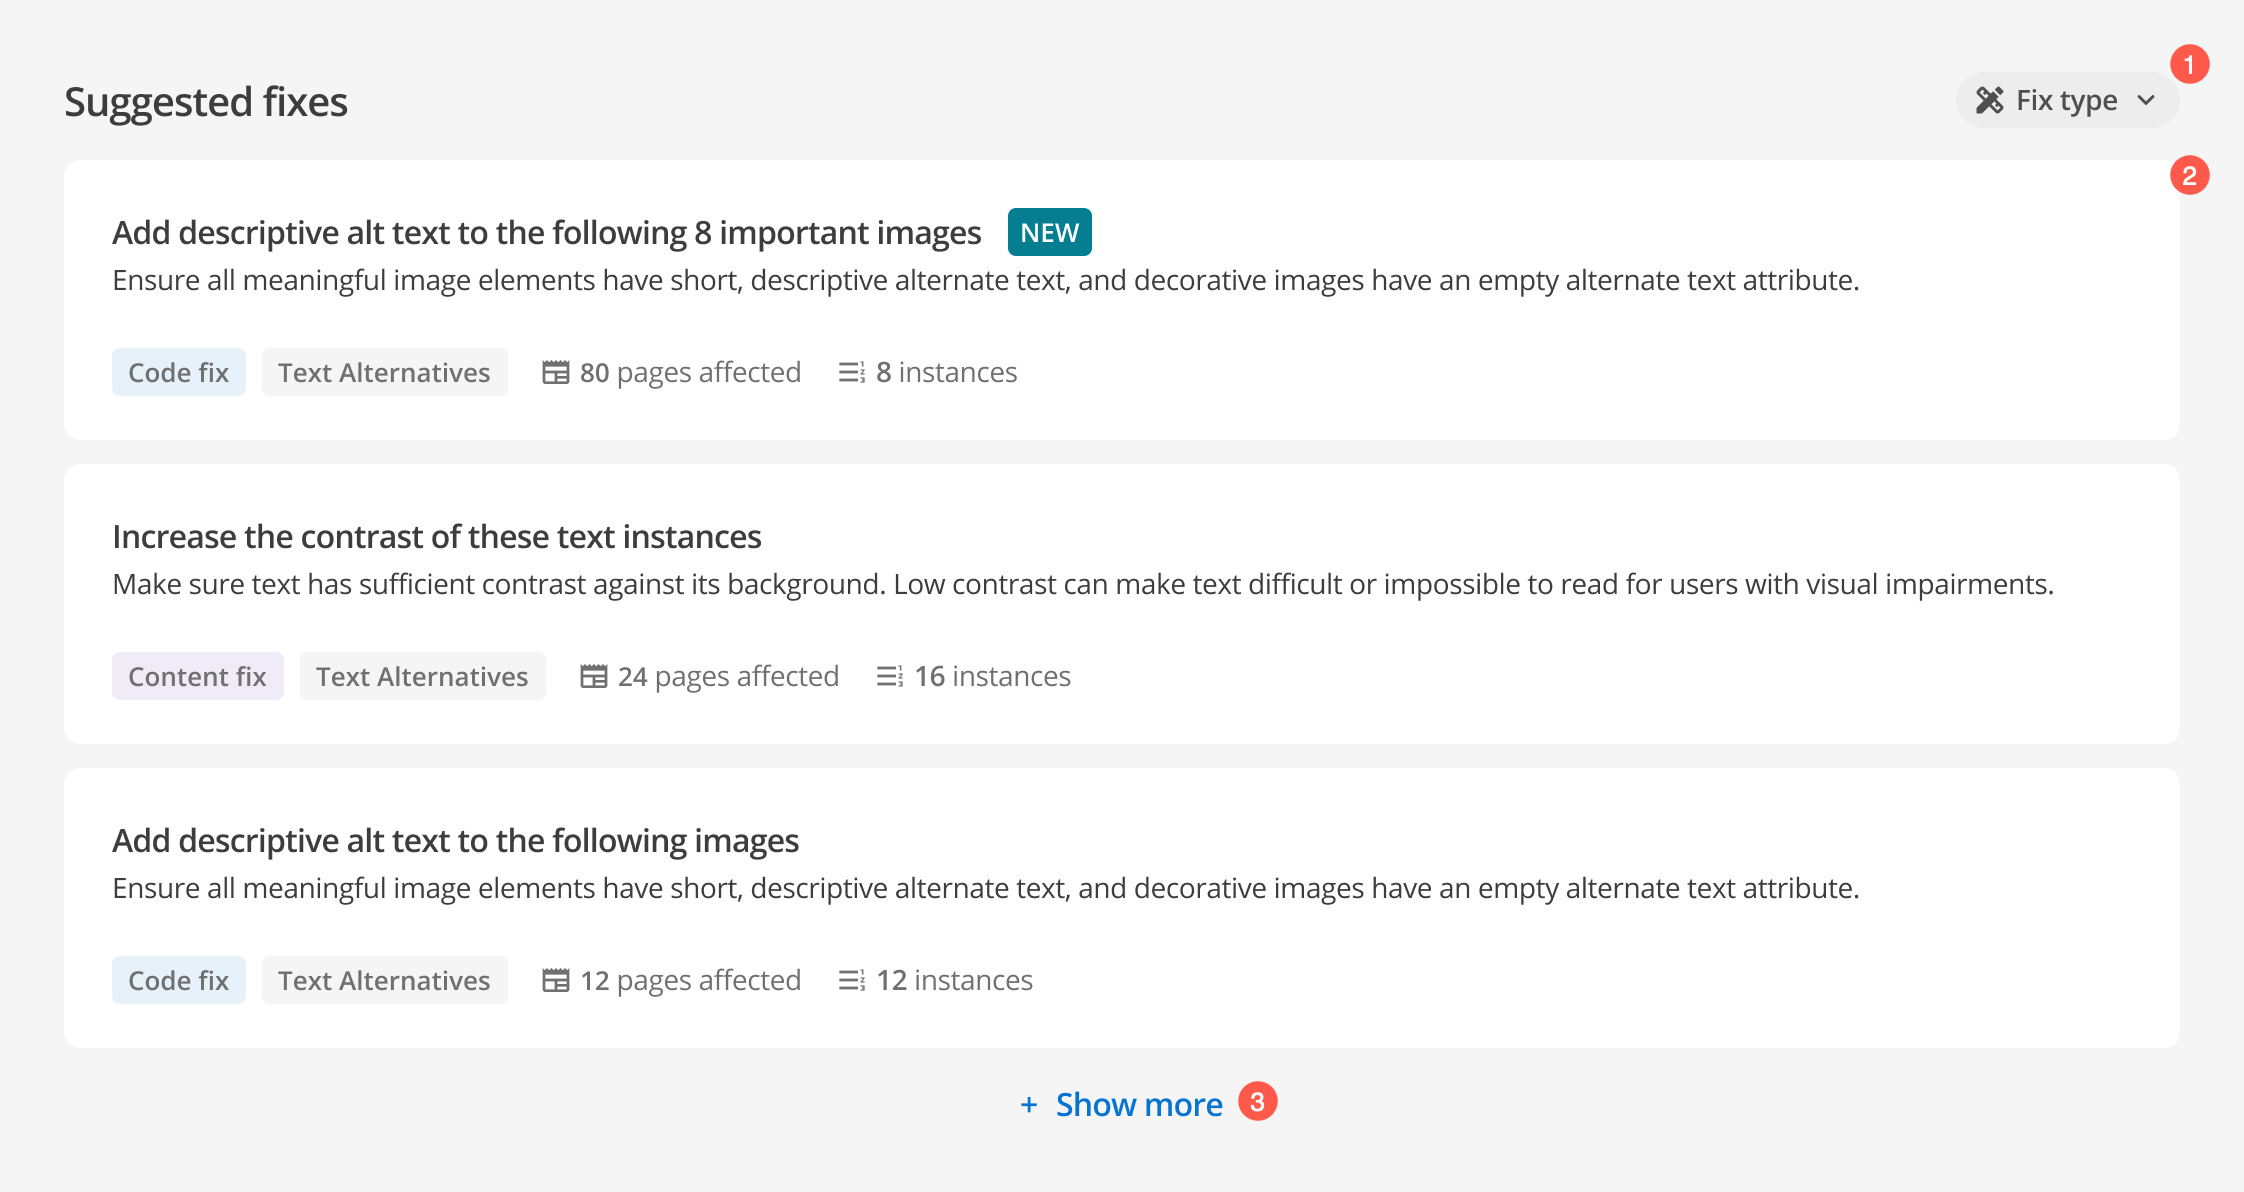2244x1192 pixels.
Task: Click Code fix tag on first card
Action: (179, 372)
